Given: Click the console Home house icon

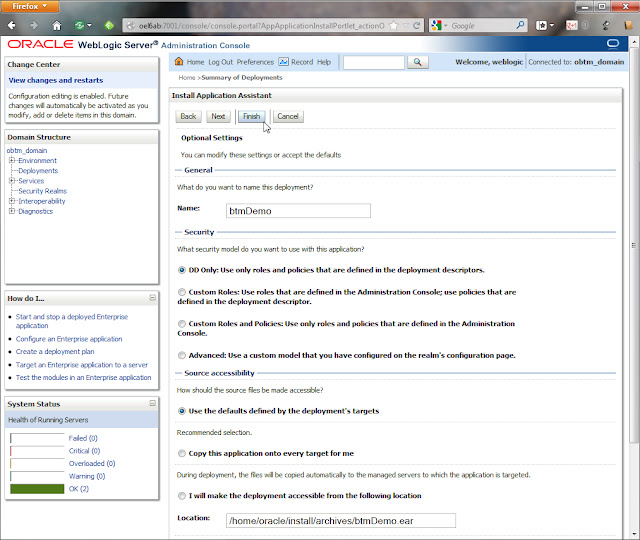Looking at the screenshot, I should click(x=179, y=62).
